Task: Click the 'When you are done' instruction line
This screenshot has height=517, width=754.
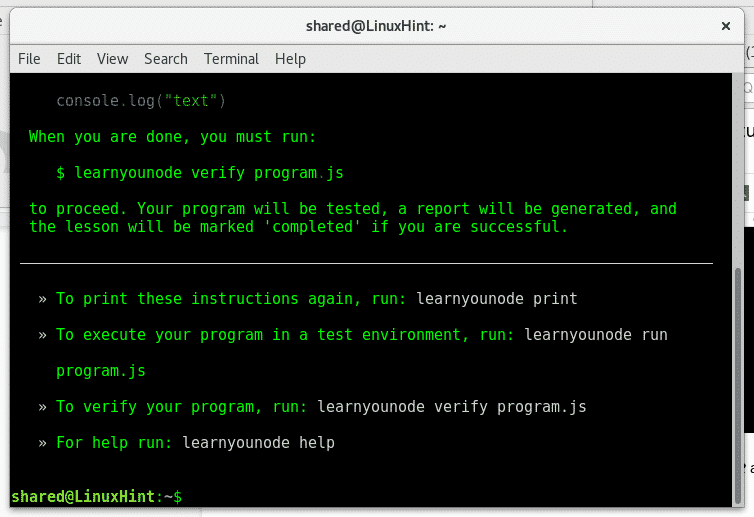Action: (x=172, y=137)
